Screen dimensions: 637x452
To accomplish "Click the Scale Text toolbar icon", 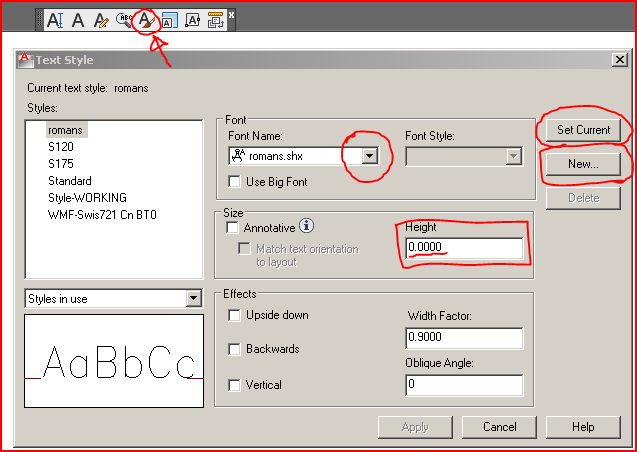I will pos(169,20).
